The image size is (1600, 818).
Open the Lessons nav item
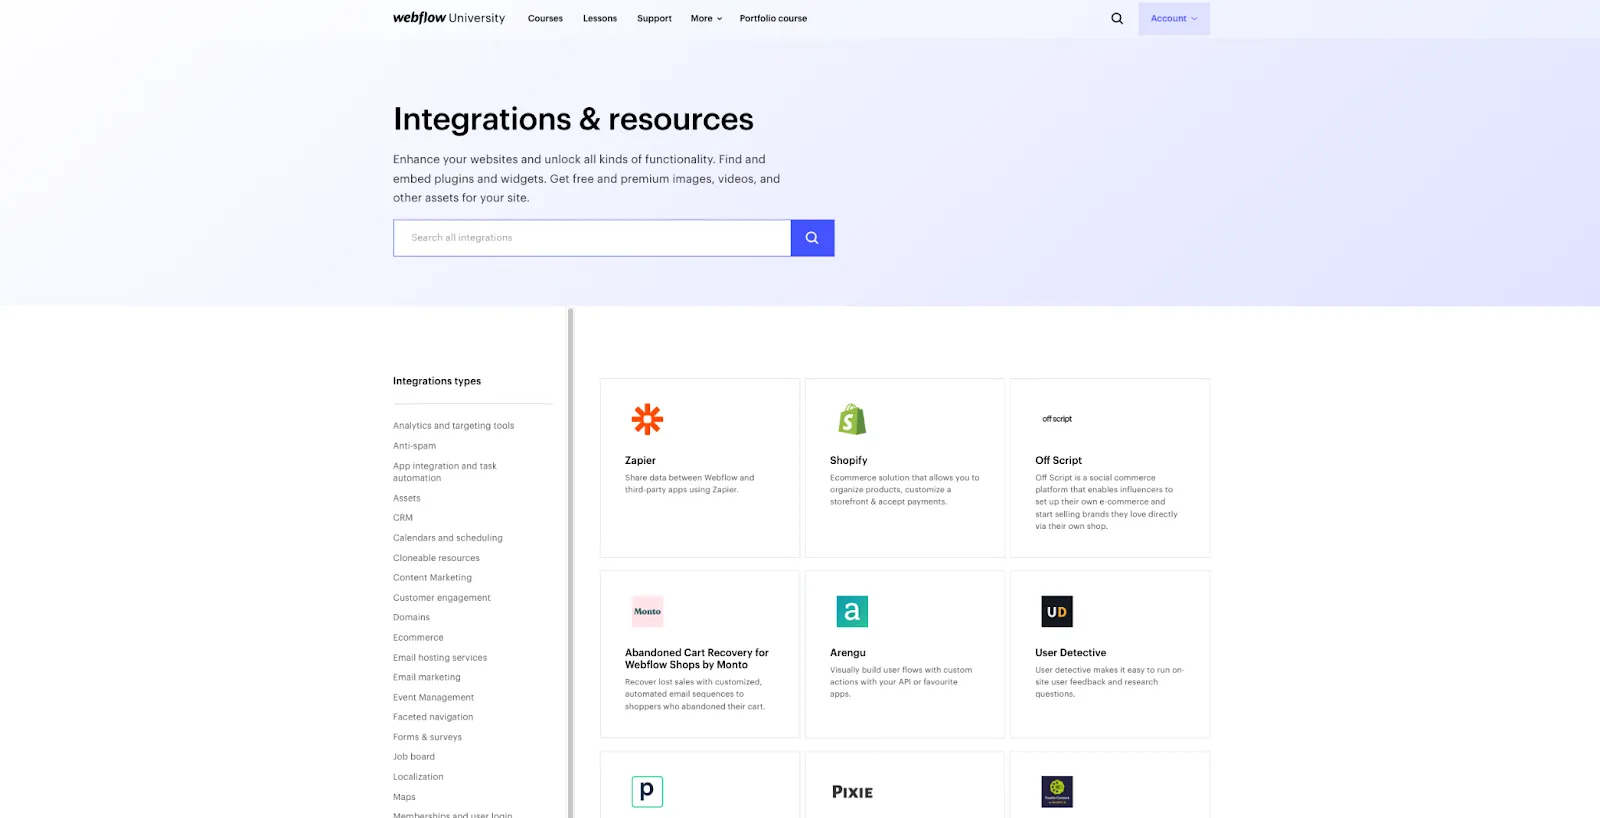tap(600, 18)
